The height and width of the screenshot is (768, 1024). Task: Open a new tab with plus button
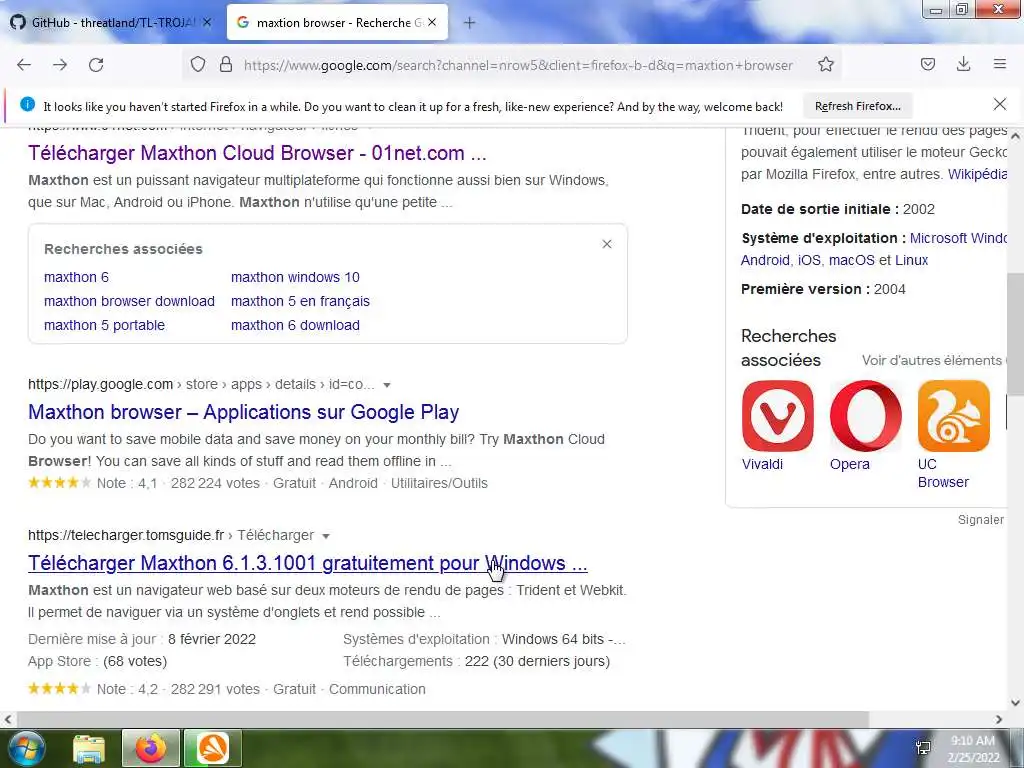click(x=470, y=23)
